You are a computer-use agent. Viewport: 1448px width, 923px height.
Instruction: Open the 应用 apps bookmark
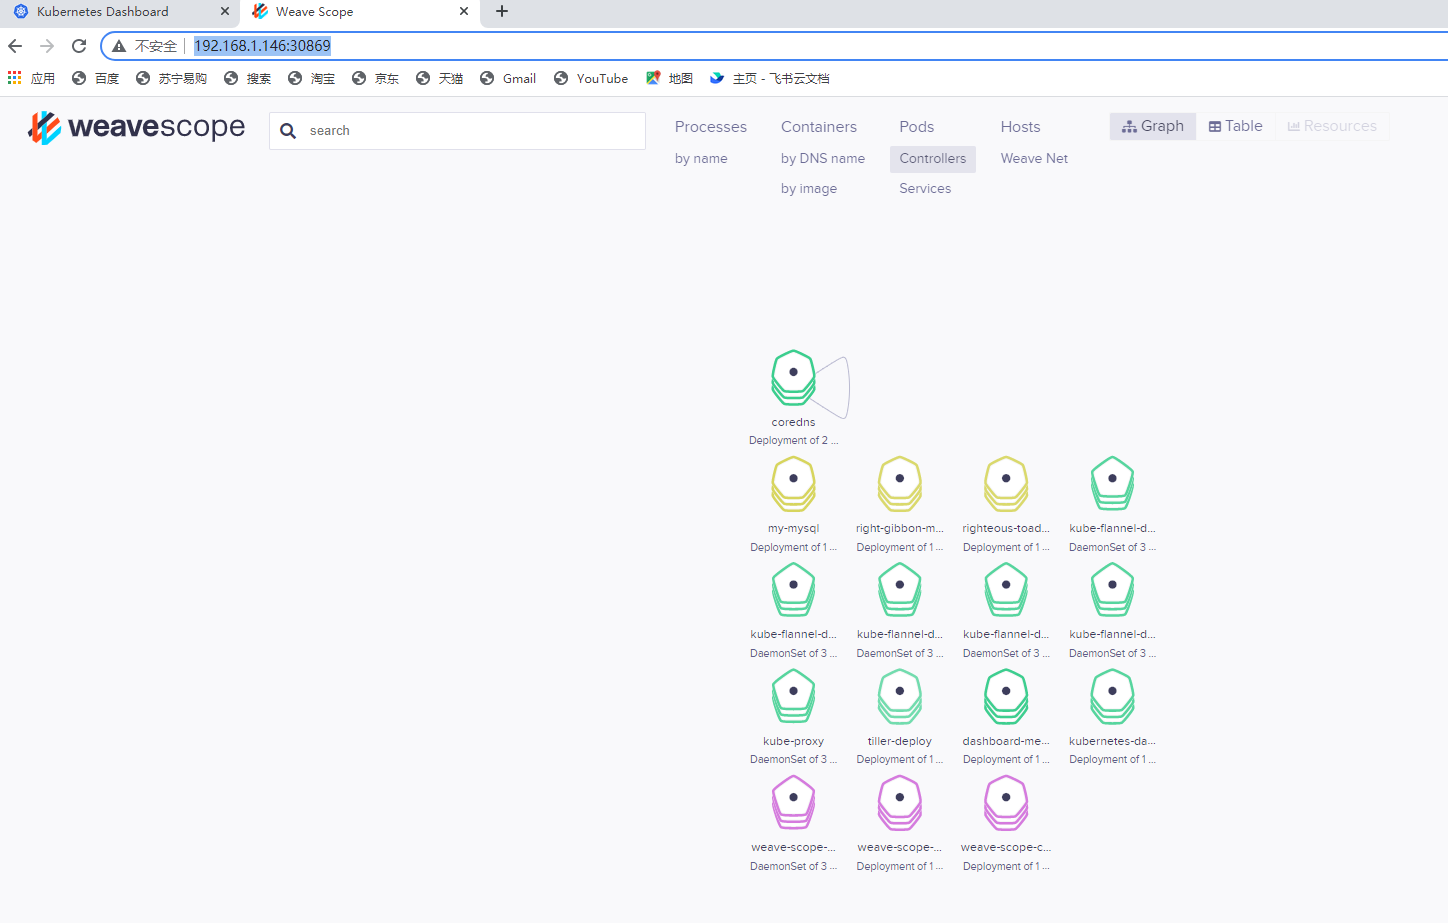(31, 78)
